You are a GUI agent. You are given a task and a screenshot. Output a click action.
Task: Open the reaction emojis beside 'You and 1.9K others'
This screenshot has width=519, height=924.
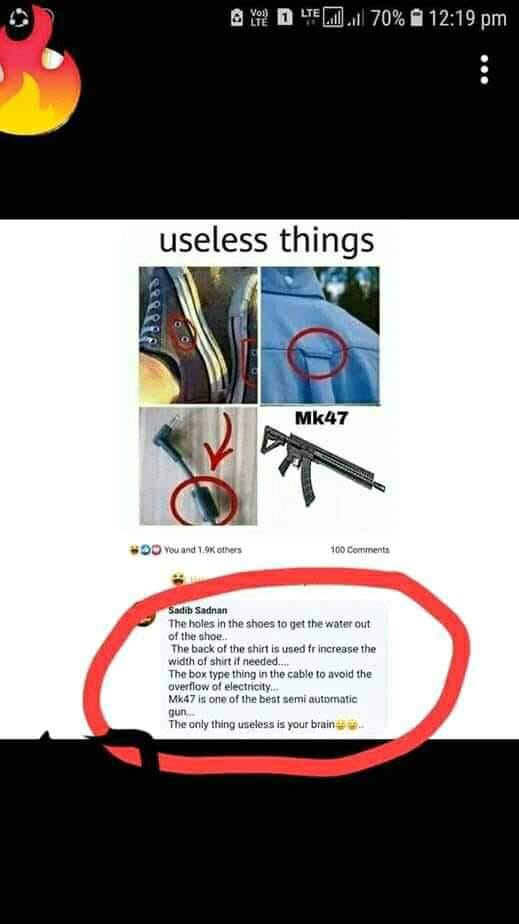145,550
